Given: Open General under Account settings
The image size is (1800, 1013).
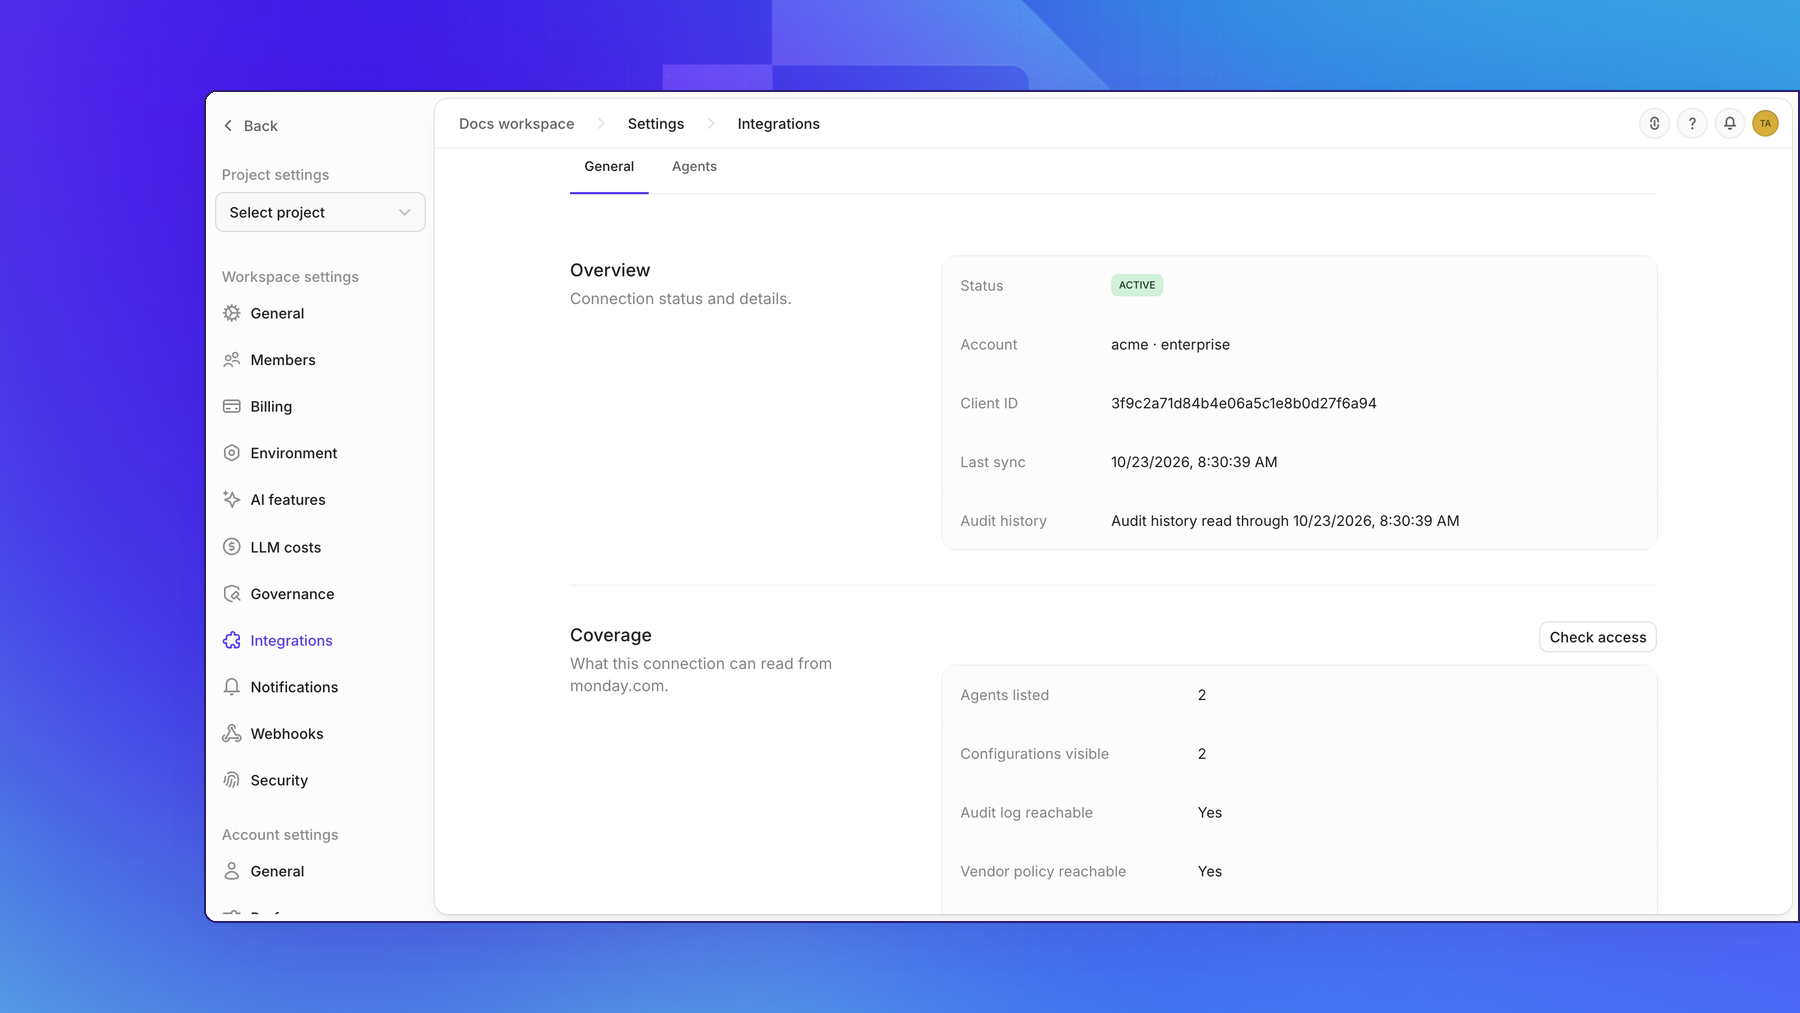Looking at the screenshot, I should pyautogui.click(x=277, y=871).
